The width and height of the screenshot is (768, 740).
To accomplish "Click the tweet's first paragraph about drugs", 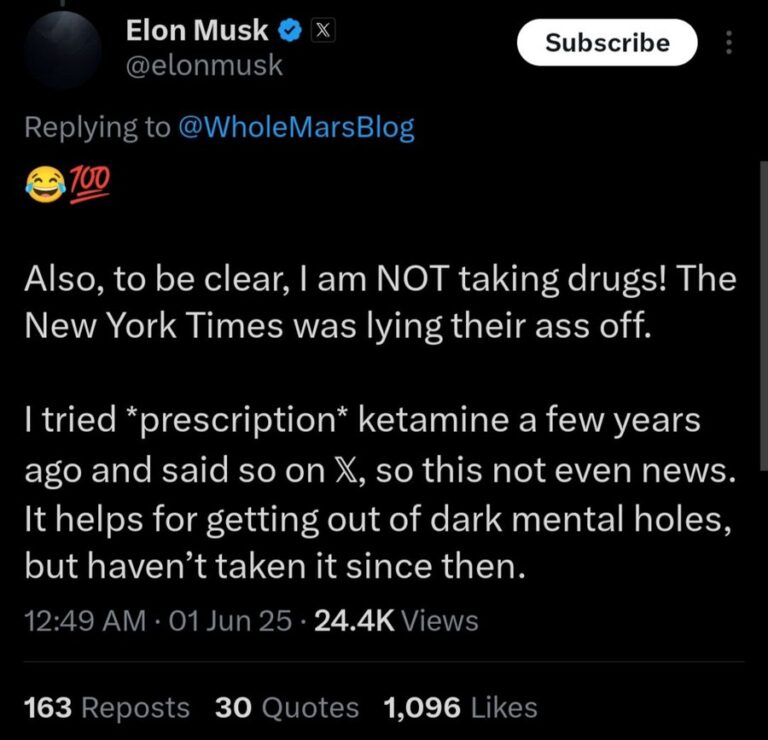I will click(x=378, y=304).
